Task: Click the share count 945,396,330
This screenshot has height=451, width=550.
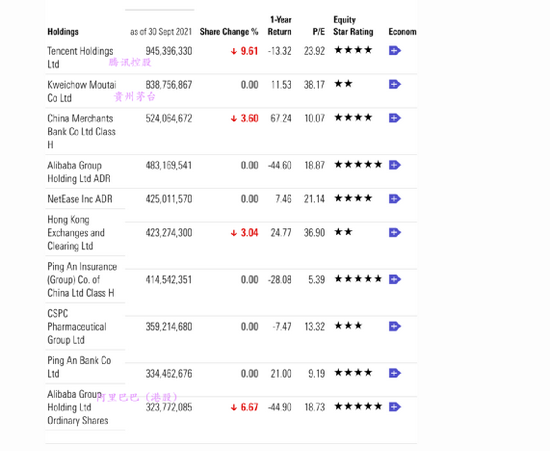Action: [x=169, y=51]
